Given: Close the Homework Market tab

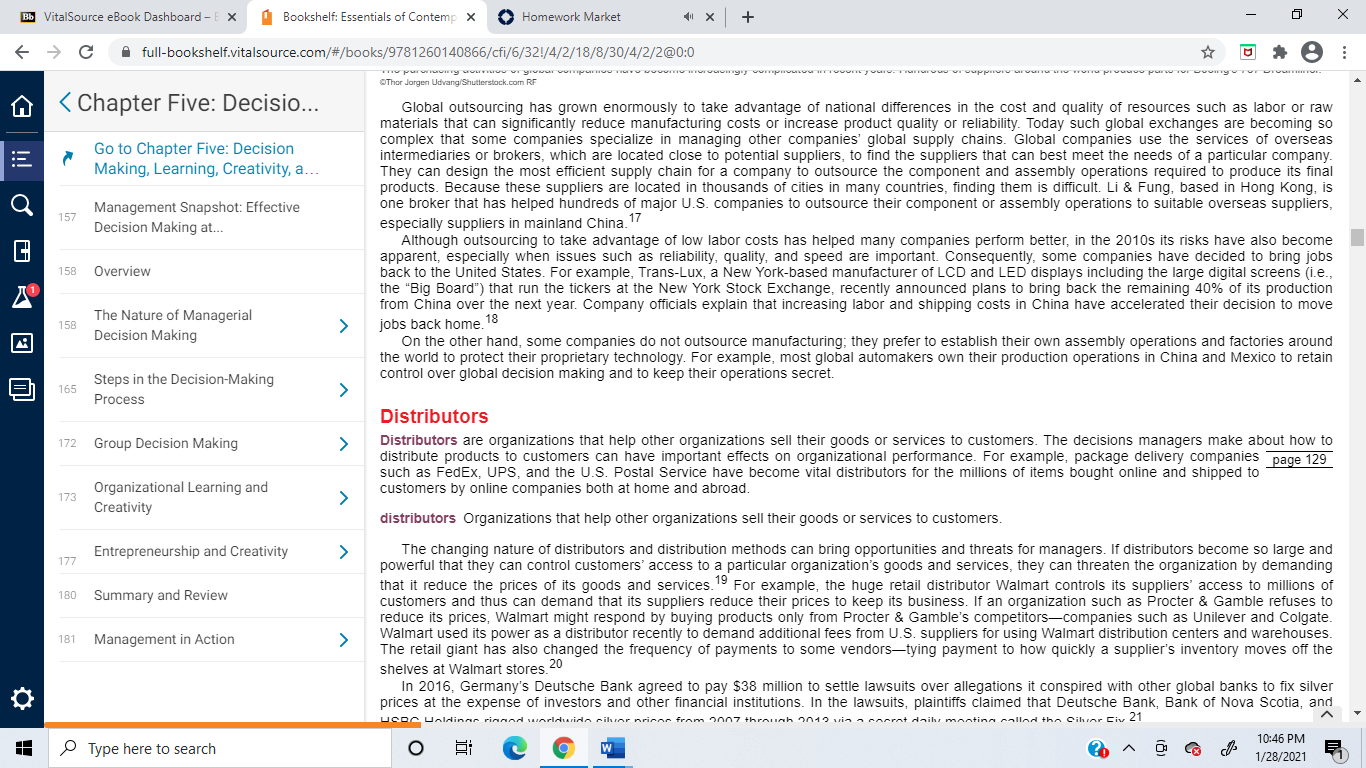Looking at the screenshot, I should click(x=710, y=17).
